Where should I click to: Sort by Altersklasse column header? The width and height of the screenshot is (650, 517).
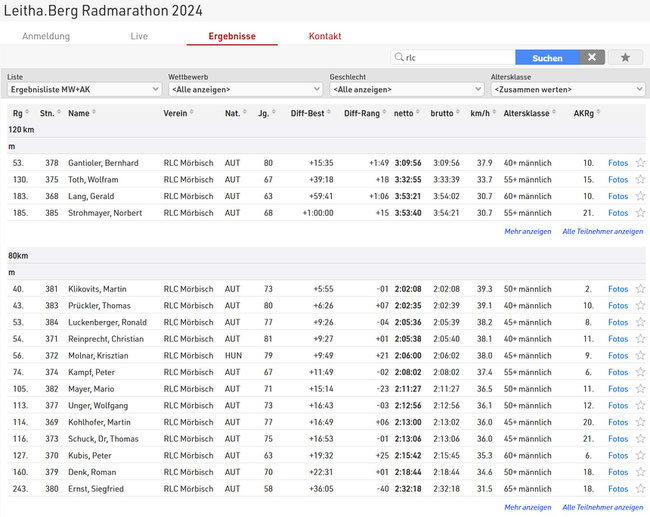(x=529, y=113)
